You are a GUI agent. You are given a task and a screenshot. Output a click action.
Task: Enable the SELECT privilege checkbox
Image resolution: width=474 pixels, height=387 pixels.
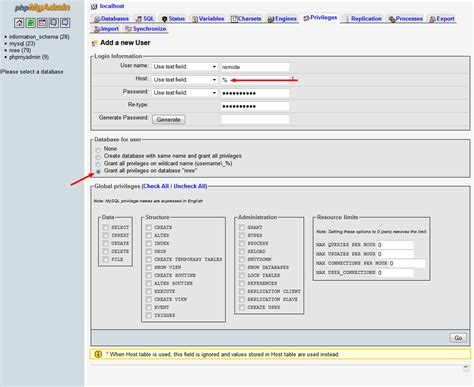pos(106,227)
